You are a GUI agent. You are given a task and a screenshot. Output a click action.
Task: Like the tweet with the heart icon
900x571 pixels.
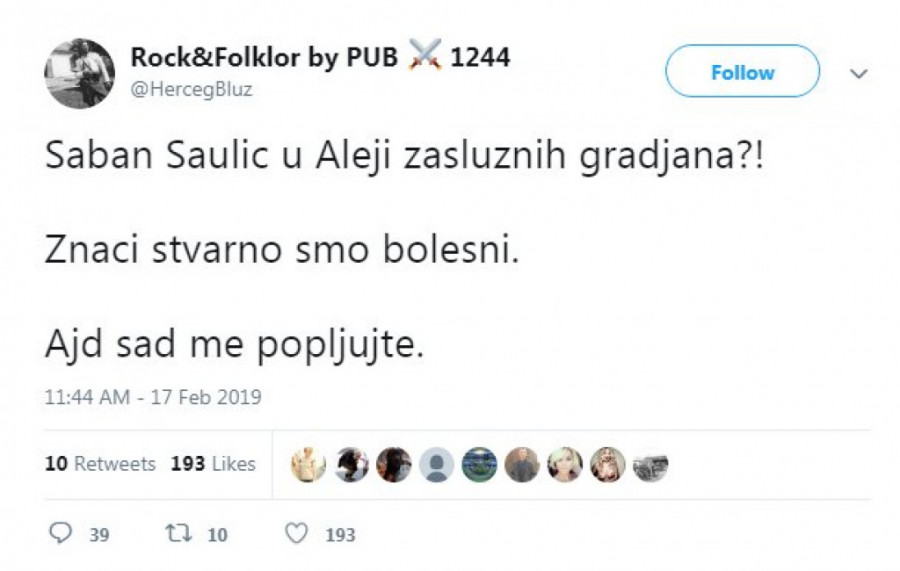(297, 534)
